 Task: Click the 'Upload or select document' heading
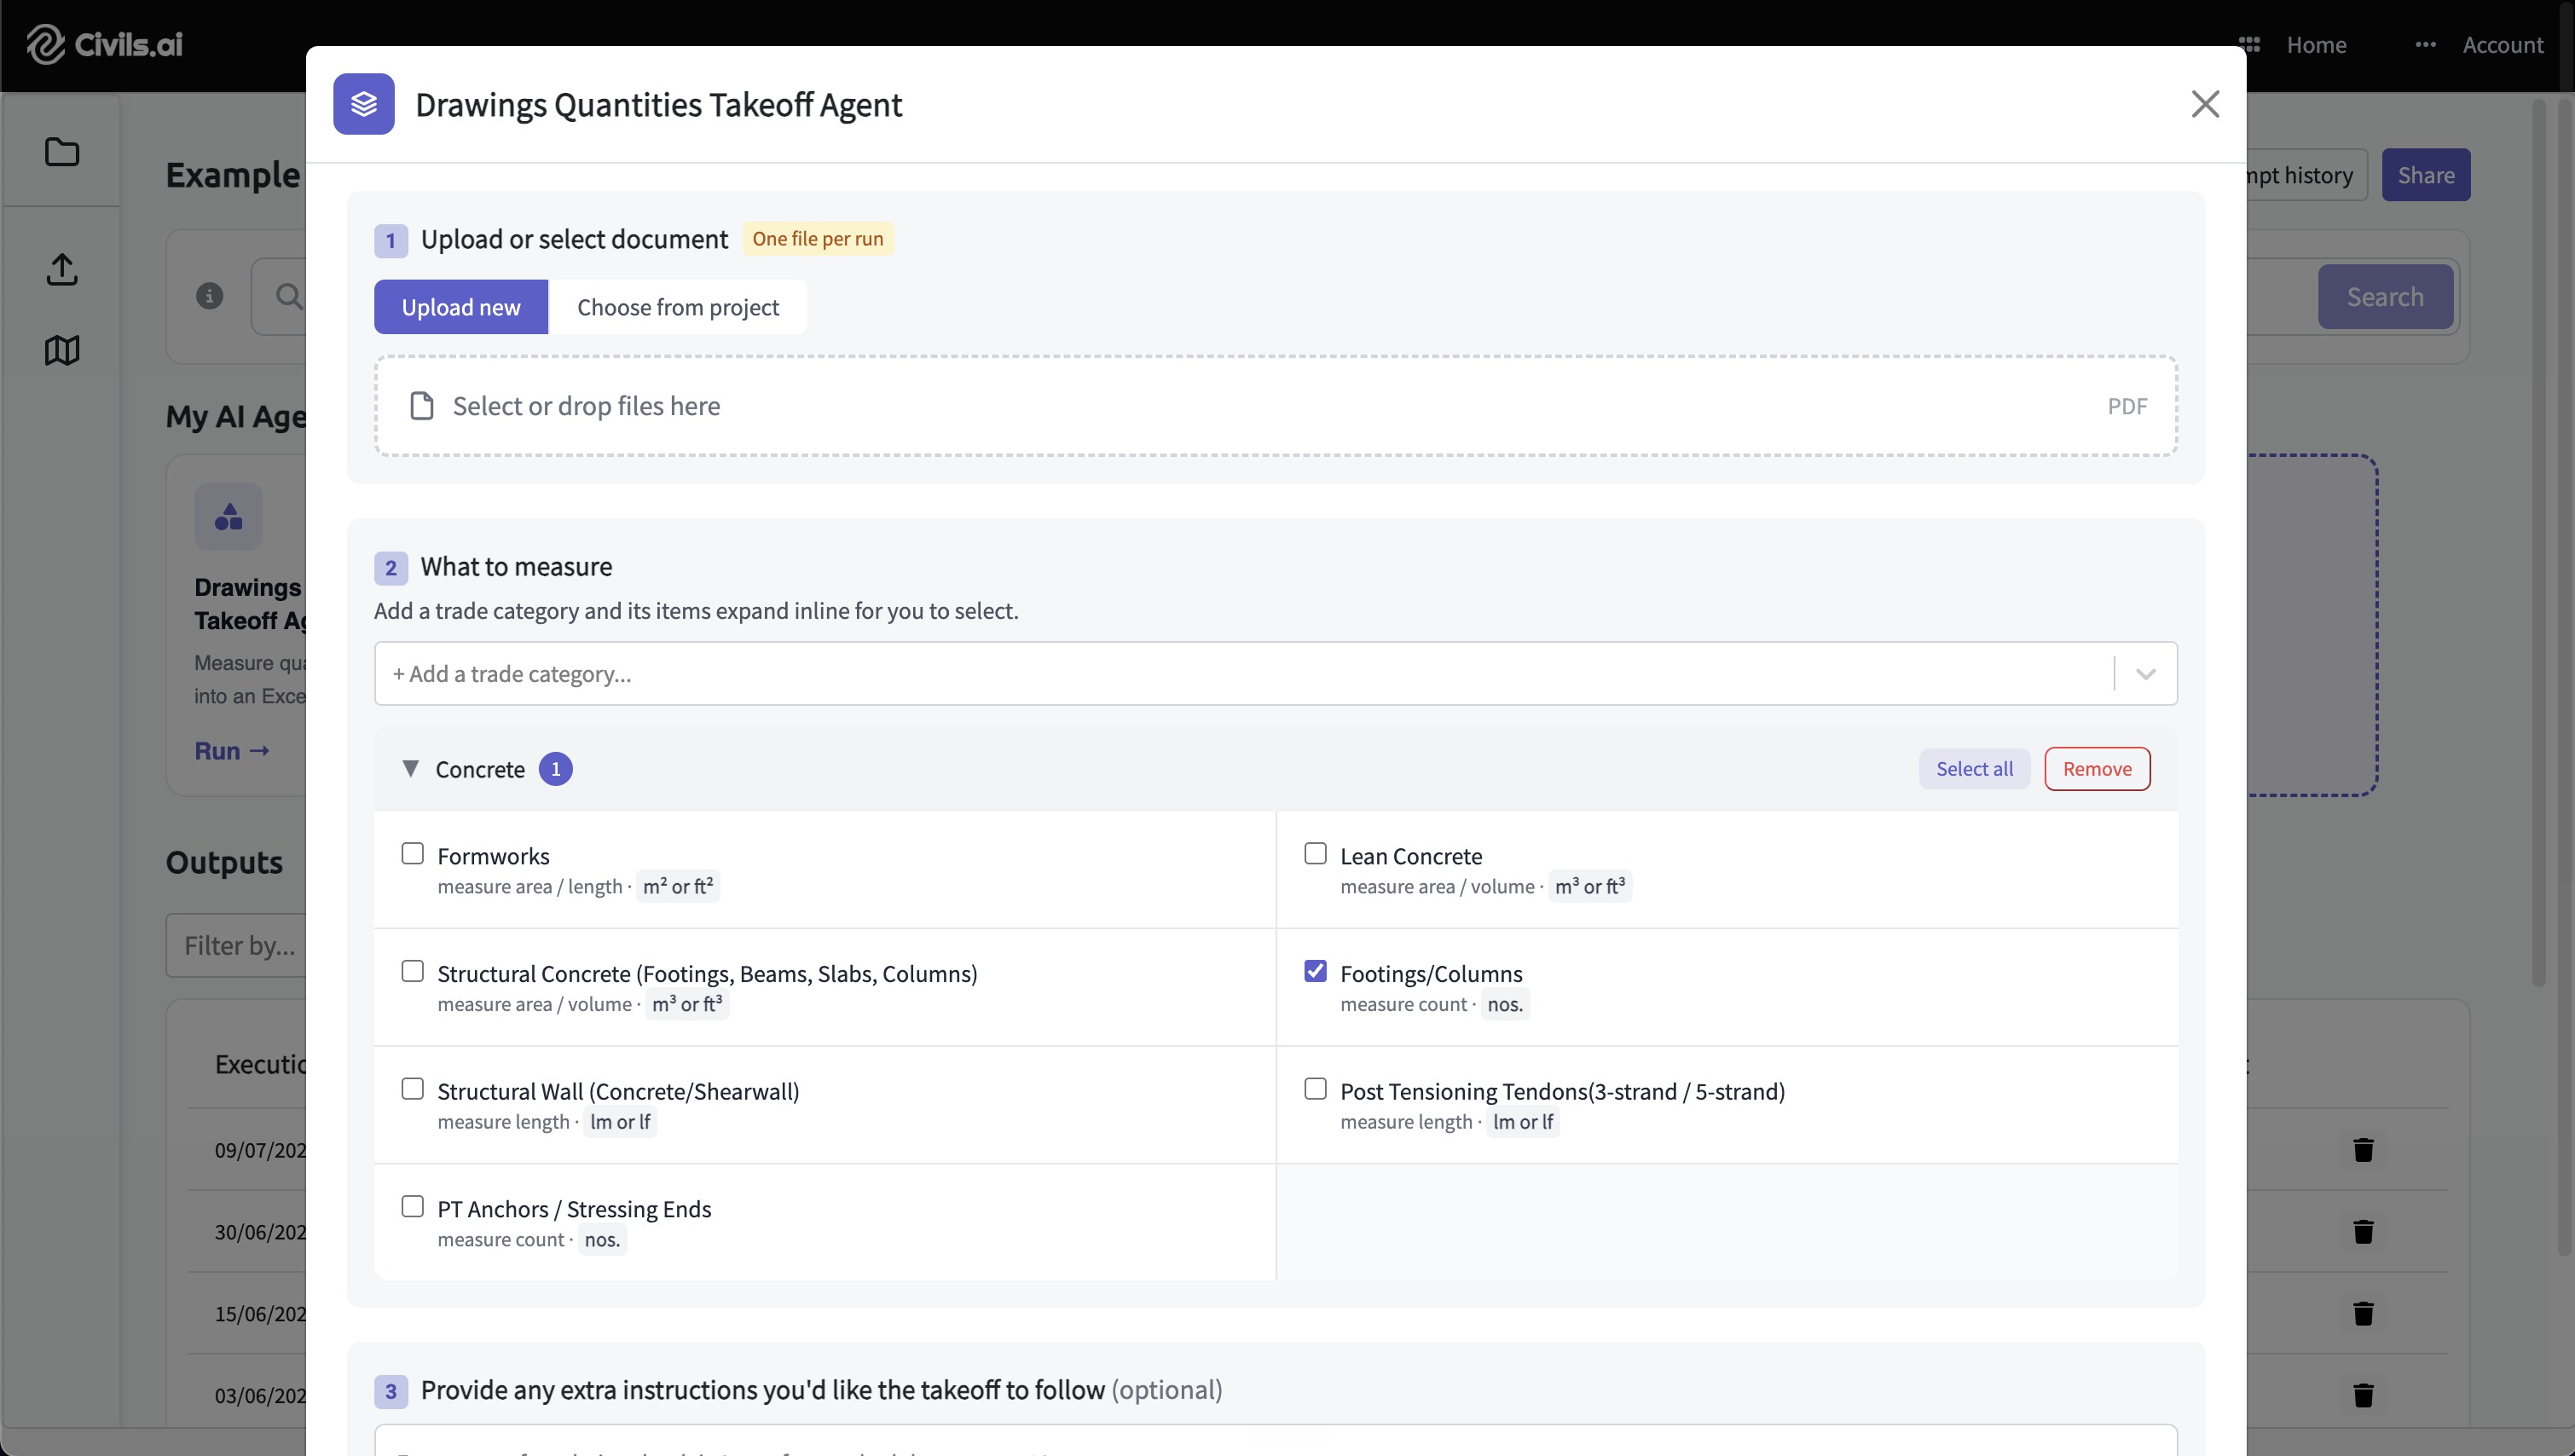click(574, 239)
